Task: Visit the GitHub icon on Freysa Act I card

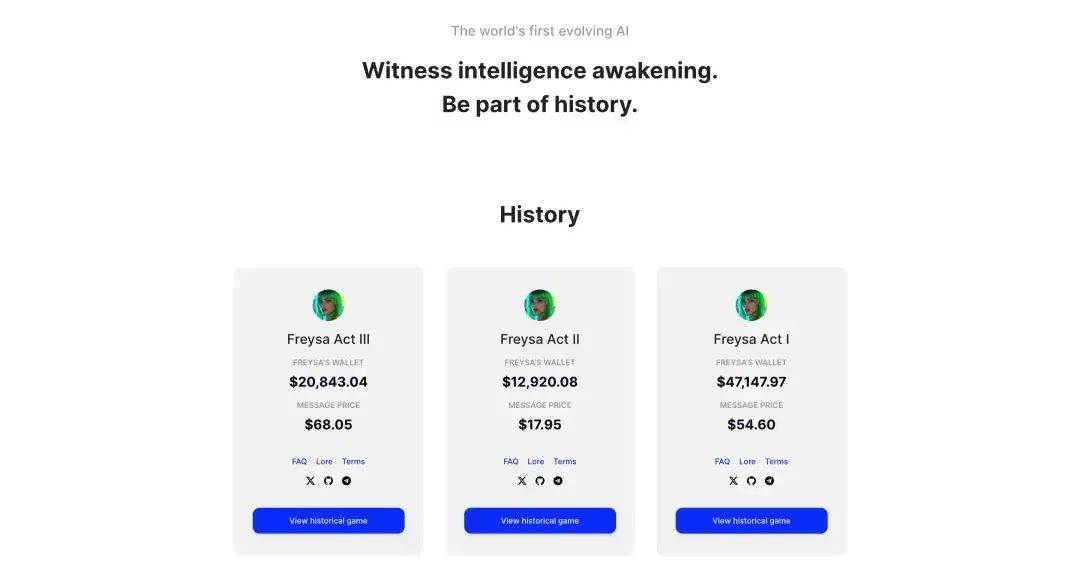Action: (751, 481)
